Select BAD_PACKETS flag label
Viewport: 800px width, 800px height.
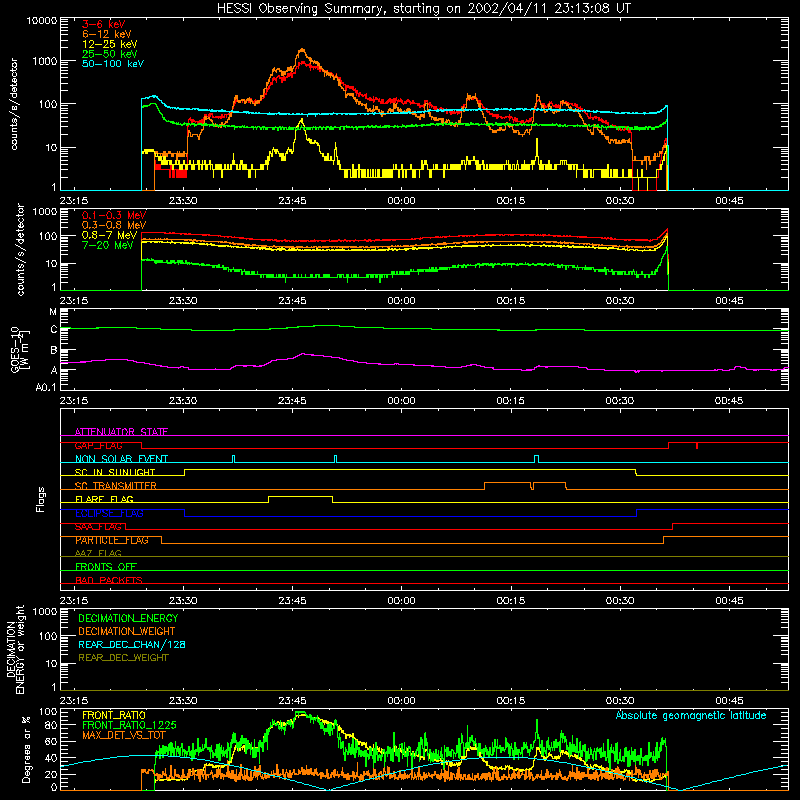(109, 580)
